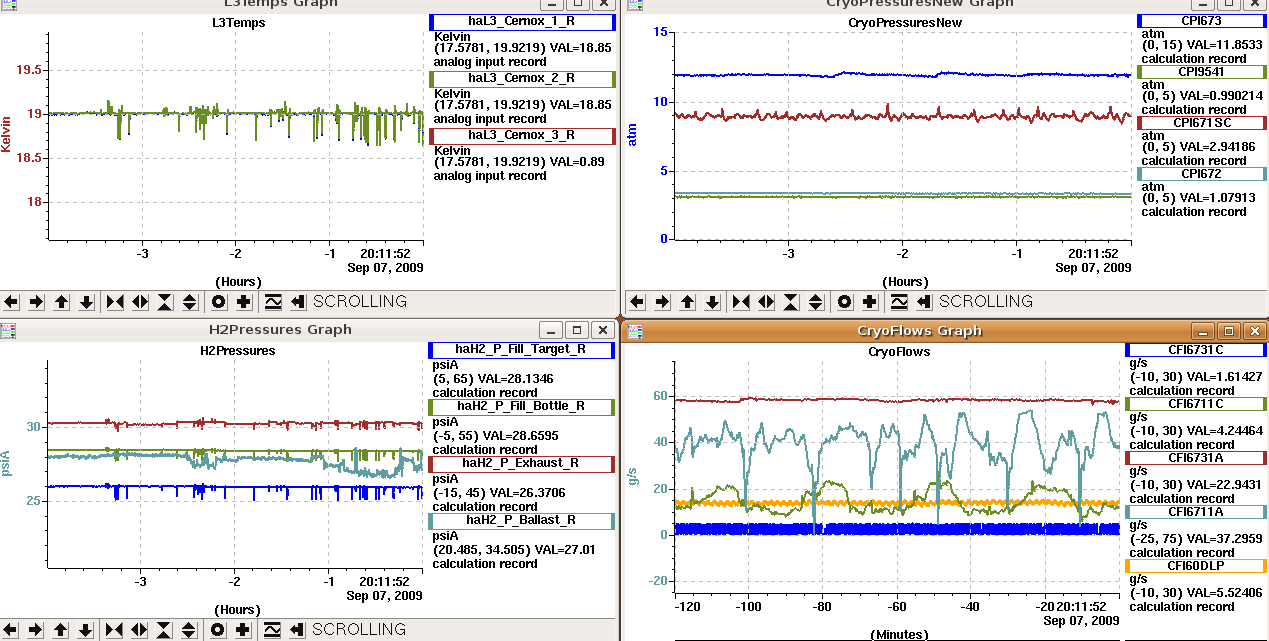Click the SCROLLING status label under L3Temps
The height and width of the screenshot is (641, 1269).
coord(360,301)
